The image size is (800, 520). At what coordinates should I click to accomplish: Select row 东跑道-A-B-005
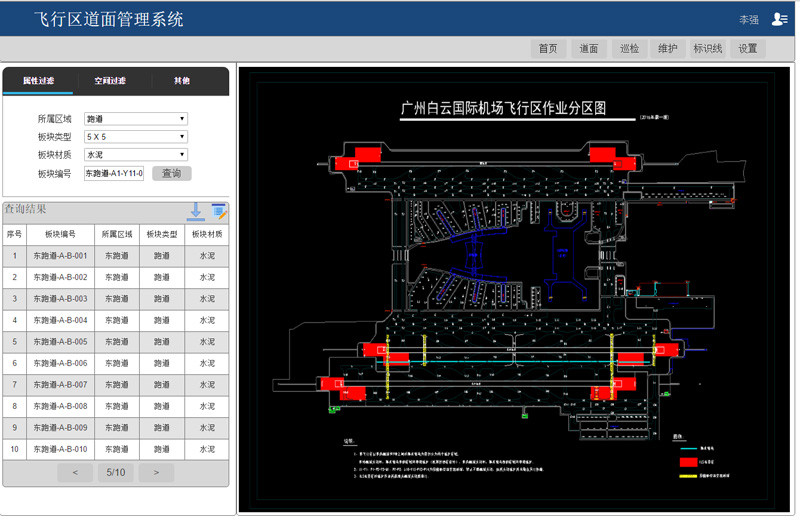(115, 342)
